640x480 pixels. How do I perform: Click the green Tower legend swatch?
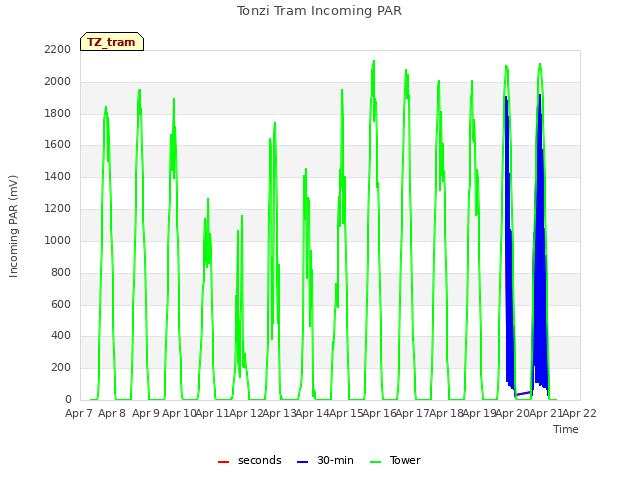coord(375,462)
